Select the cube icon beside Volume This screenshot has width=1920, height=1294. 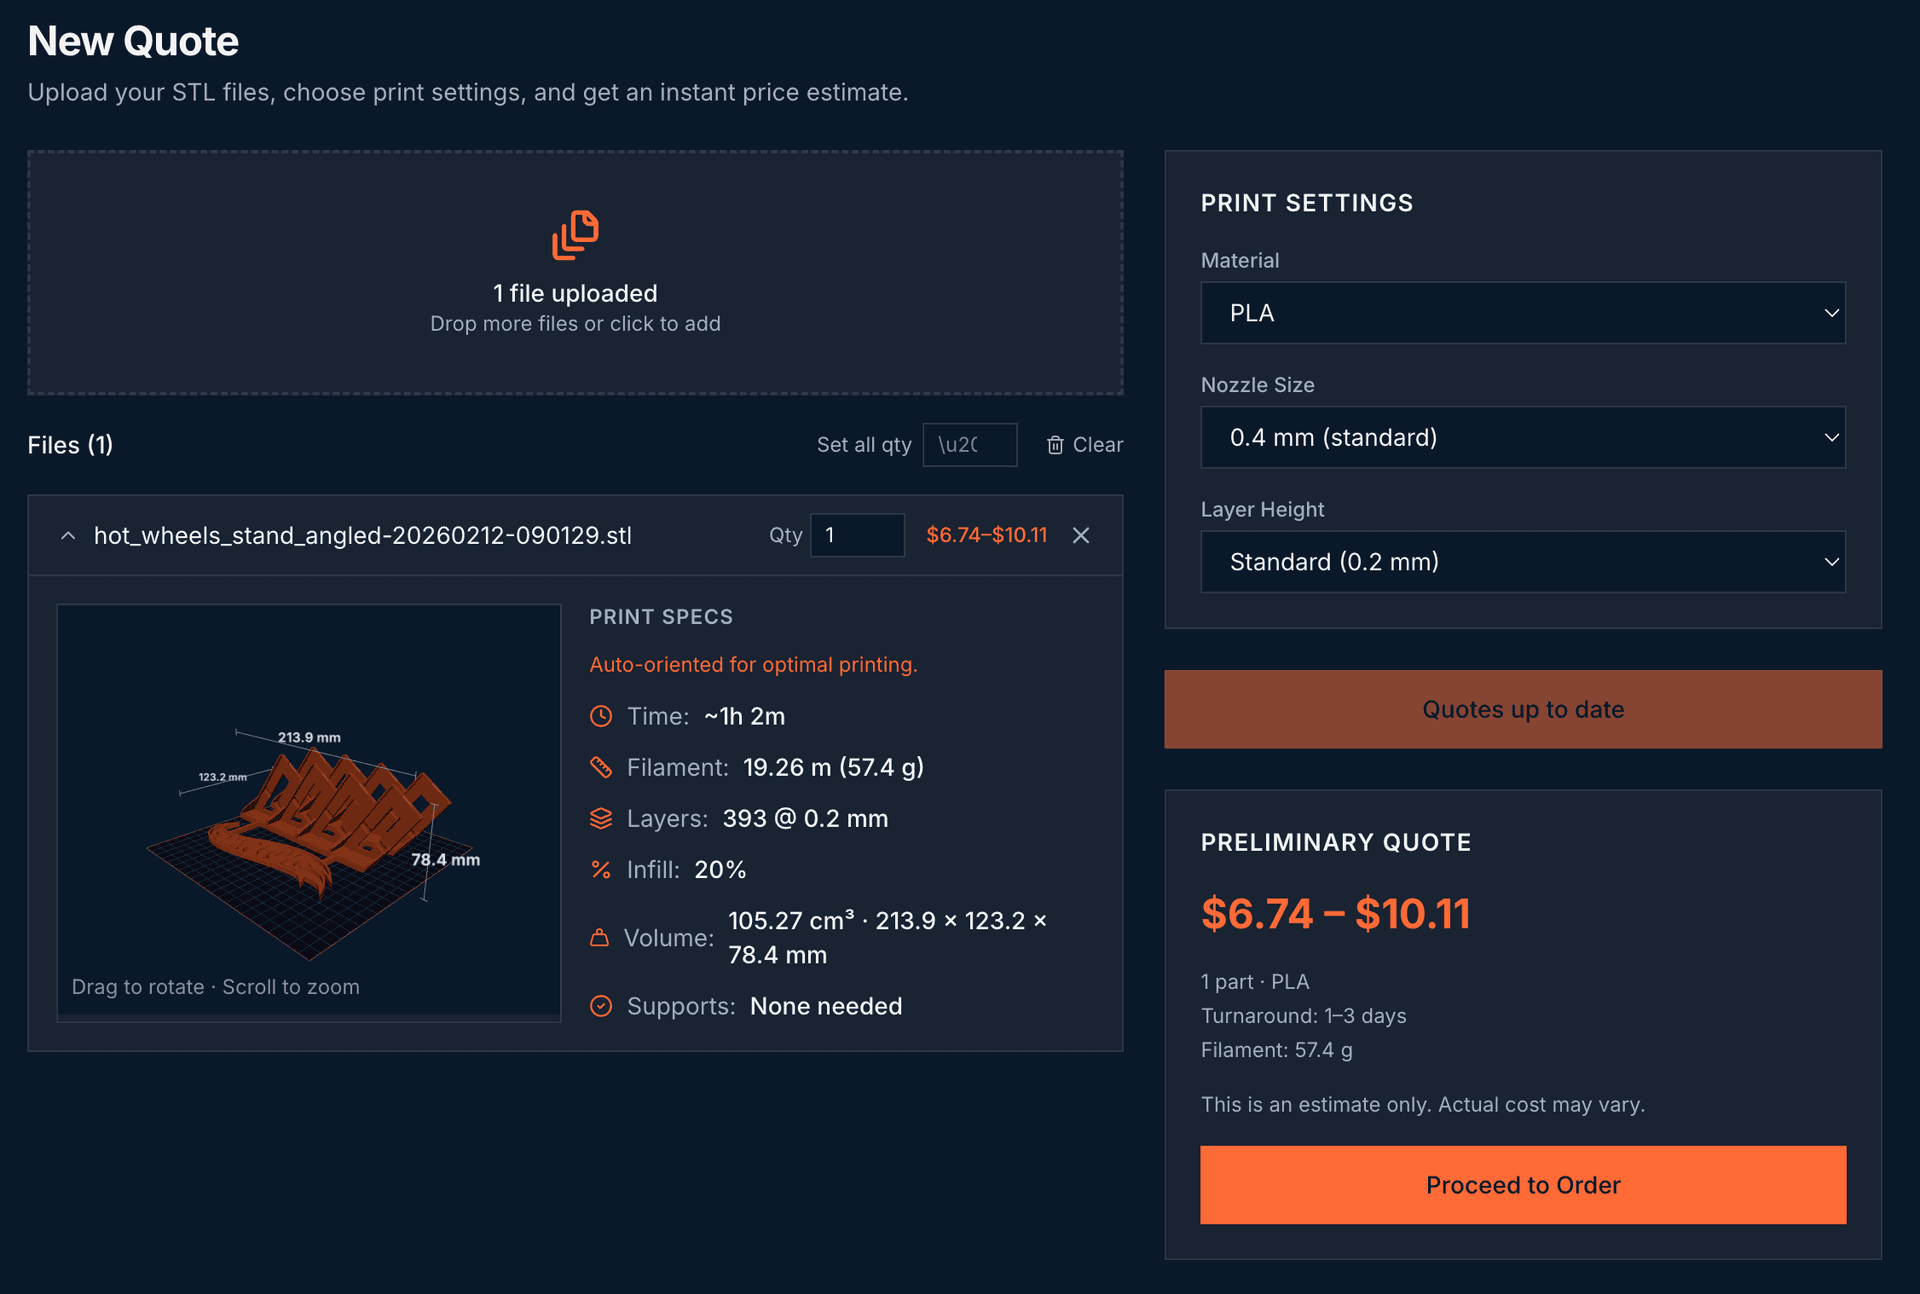(x=601, y=937)
